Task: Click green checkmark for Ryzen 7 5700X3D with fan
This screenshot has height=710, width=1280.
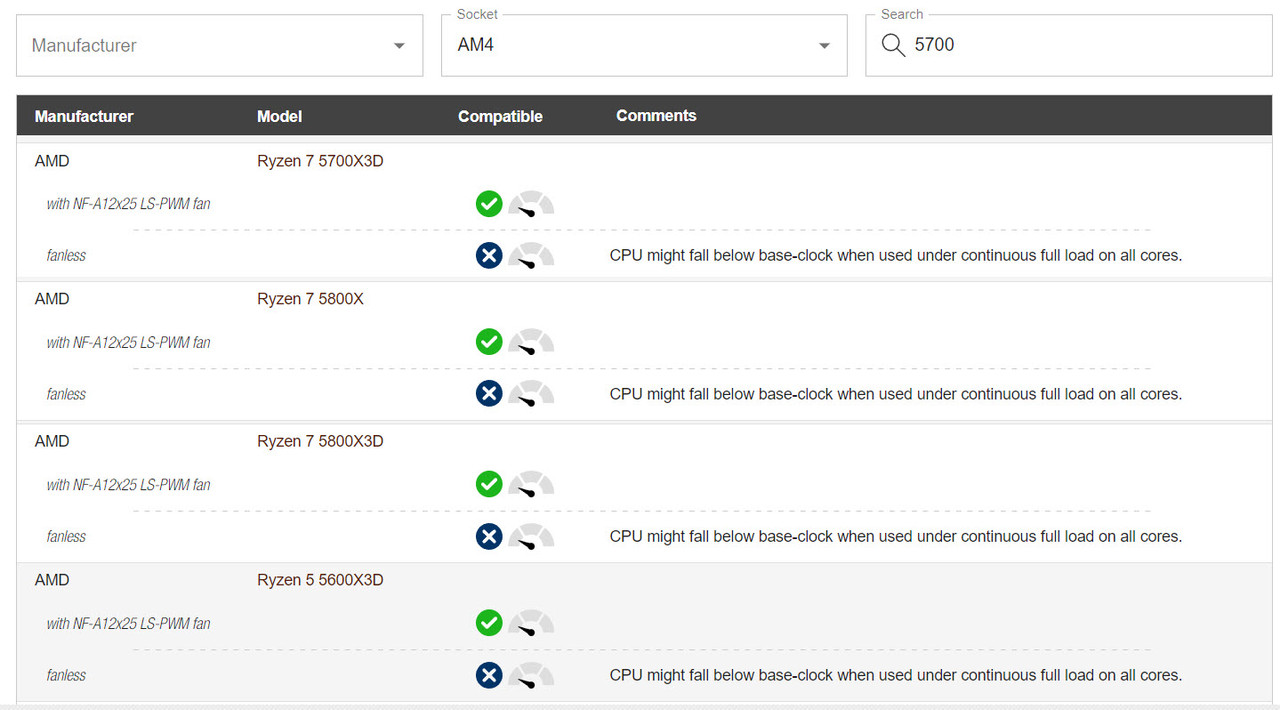Action: [488, 204]
